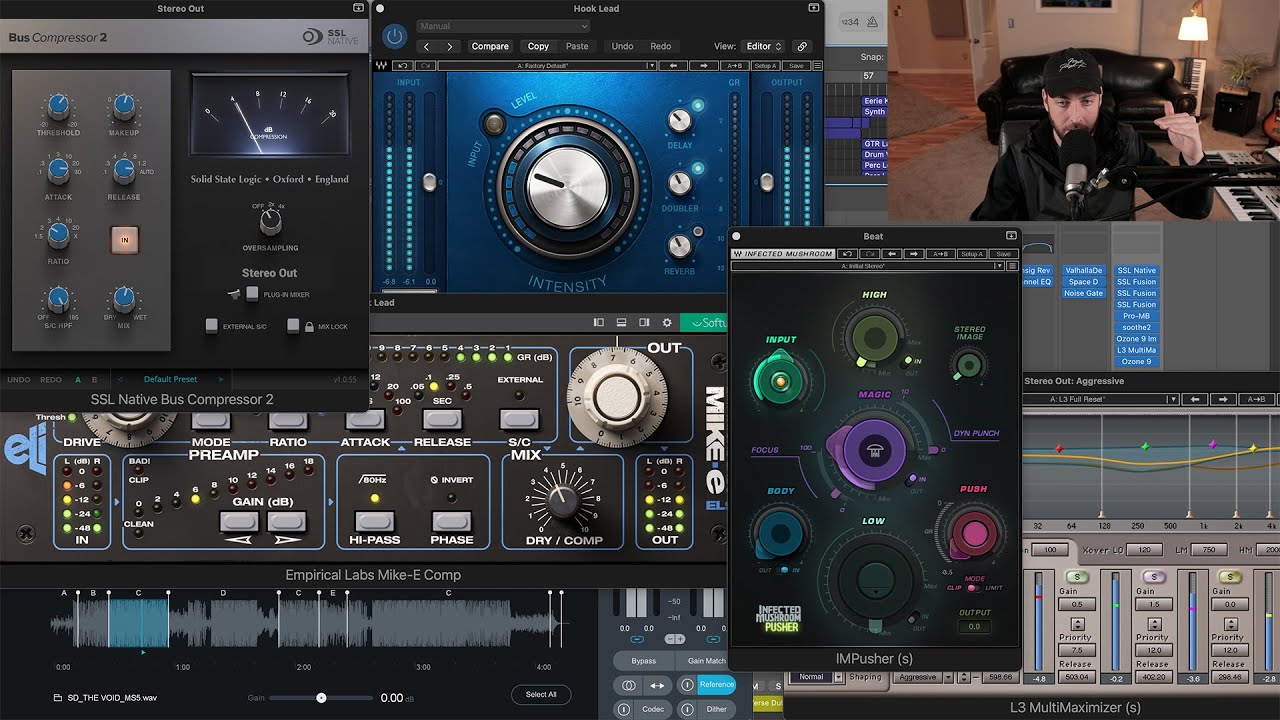Go to previous preset in Hook Lead window
The width and height of the screenshot is (1280, 720).
pyautogui.click(x=427, y=46)
